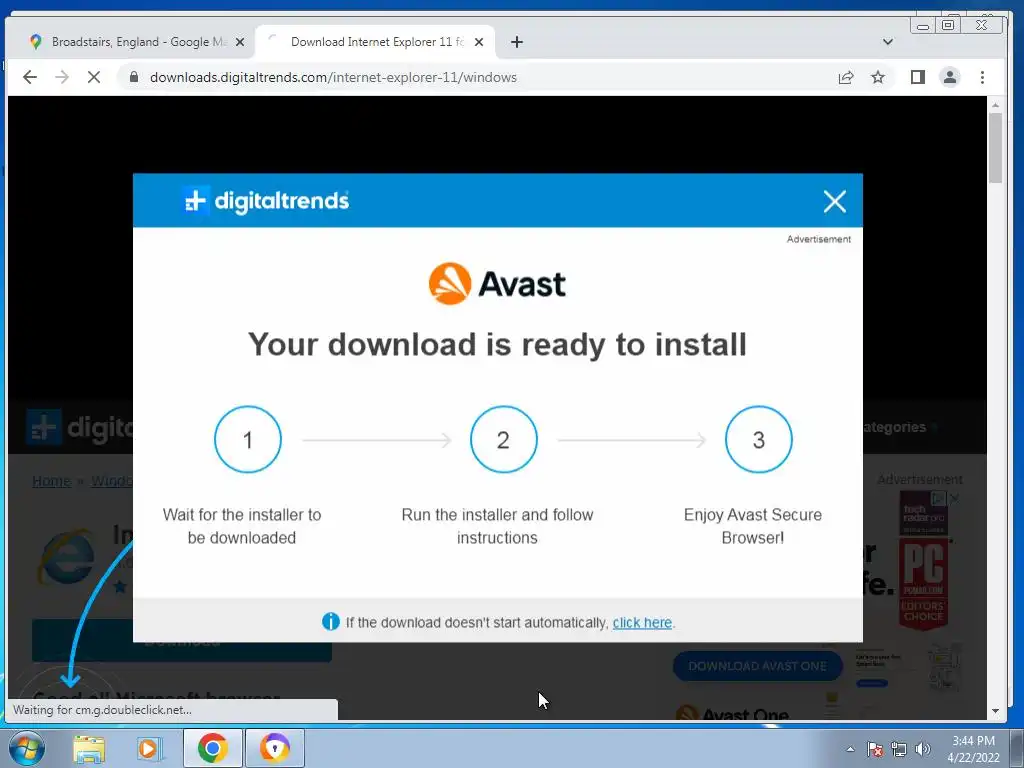
Task: Click the vertical scrollbar thumb
Action: click(995, 148)
